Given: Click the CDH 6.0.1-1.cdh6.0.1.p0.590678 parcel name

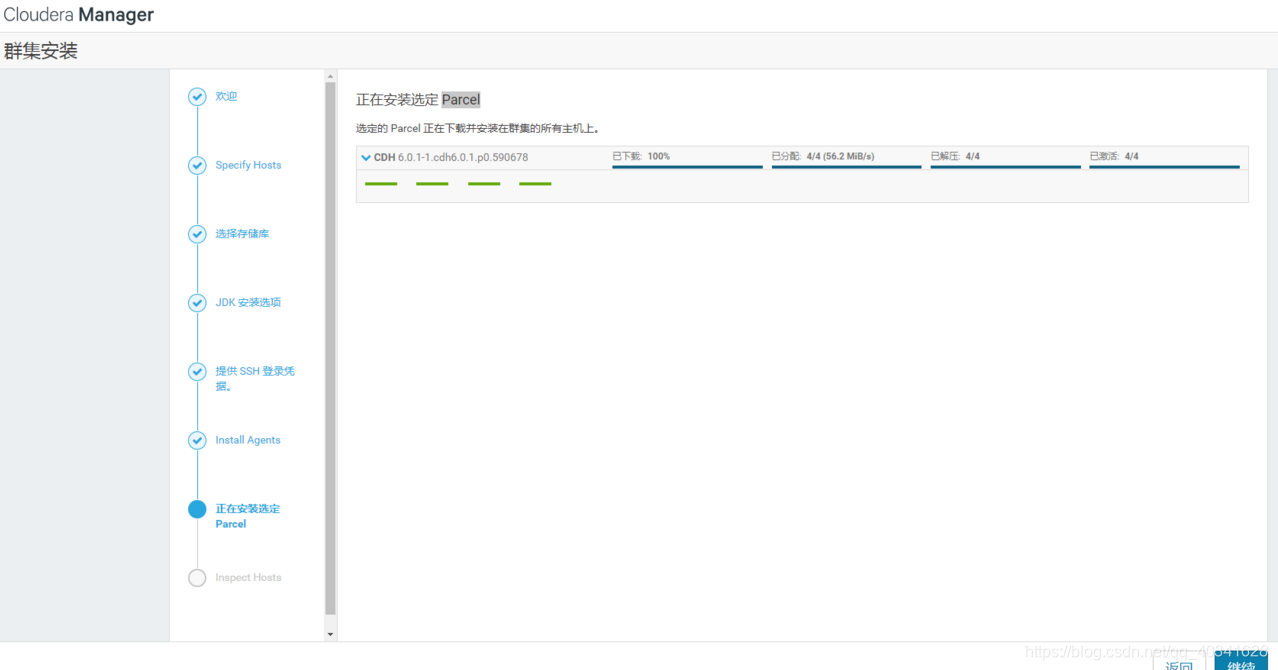Looking at the screenshot, I should [x=451, y=158].
